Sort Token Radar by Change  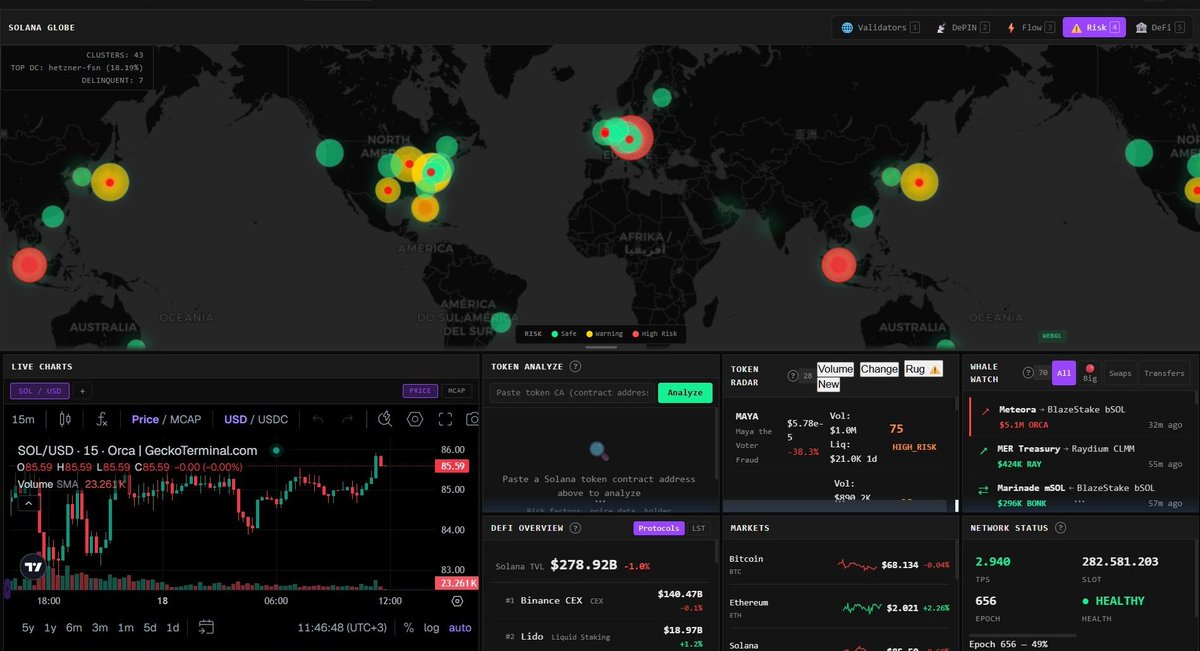pos(879,369)
